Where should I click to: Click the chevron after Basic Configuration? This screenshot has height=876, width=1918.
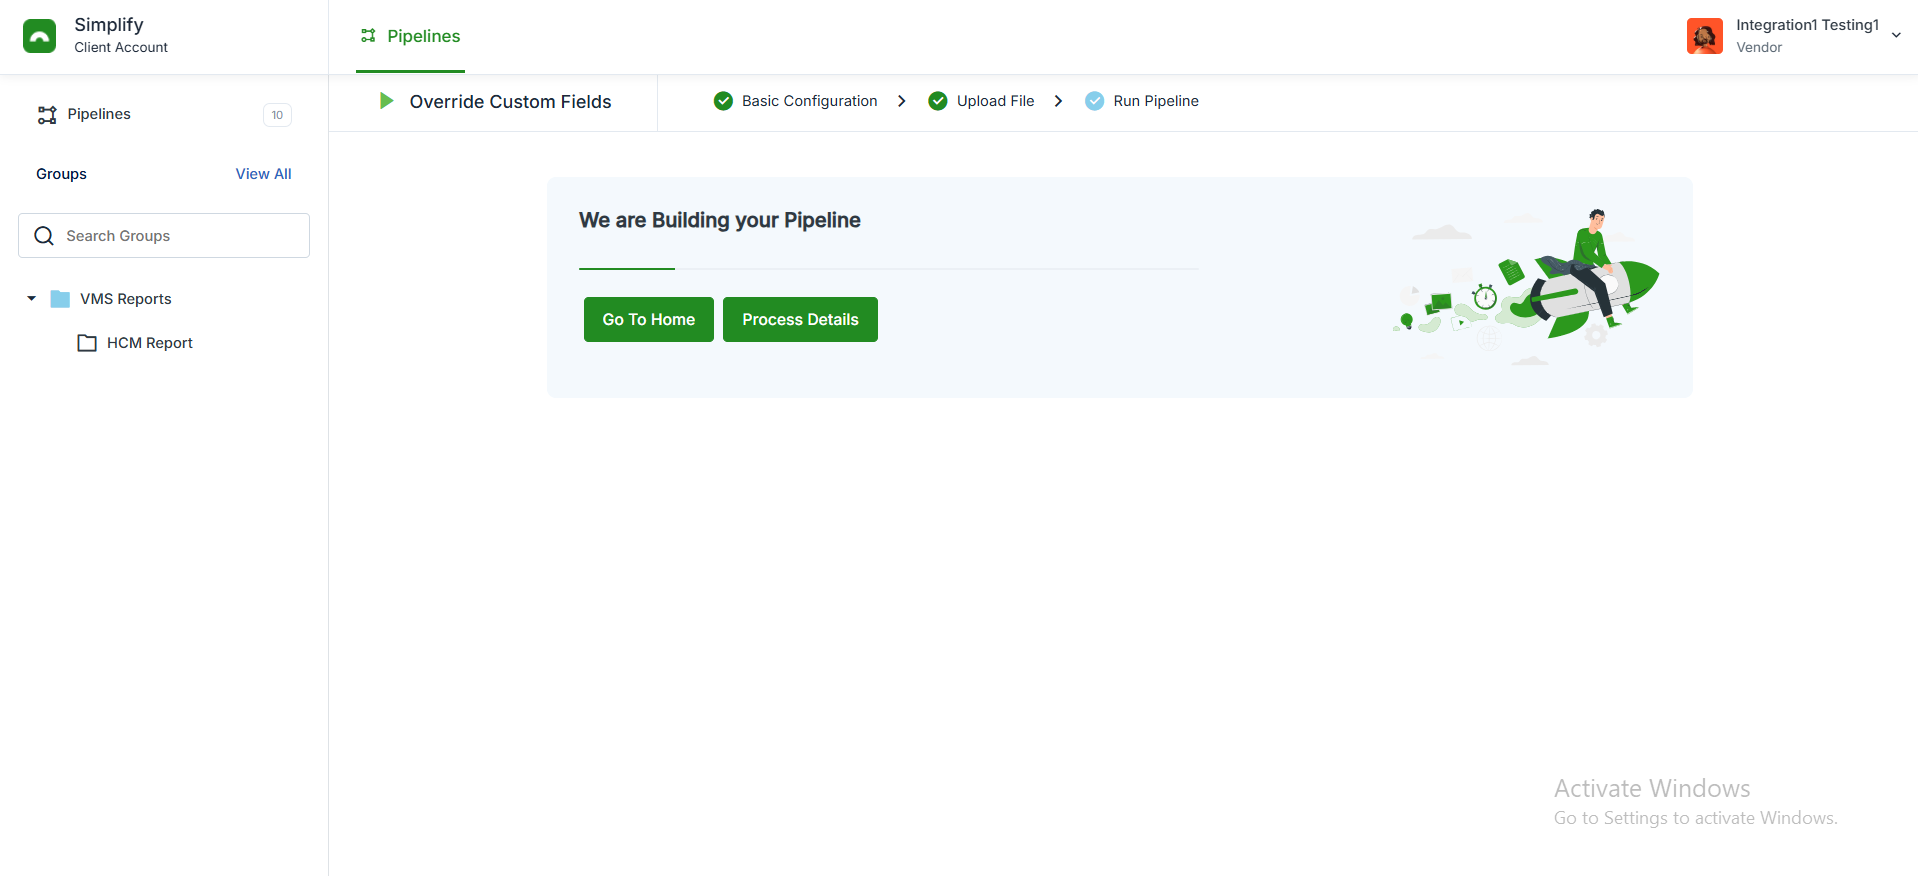[x=902, y=101]
